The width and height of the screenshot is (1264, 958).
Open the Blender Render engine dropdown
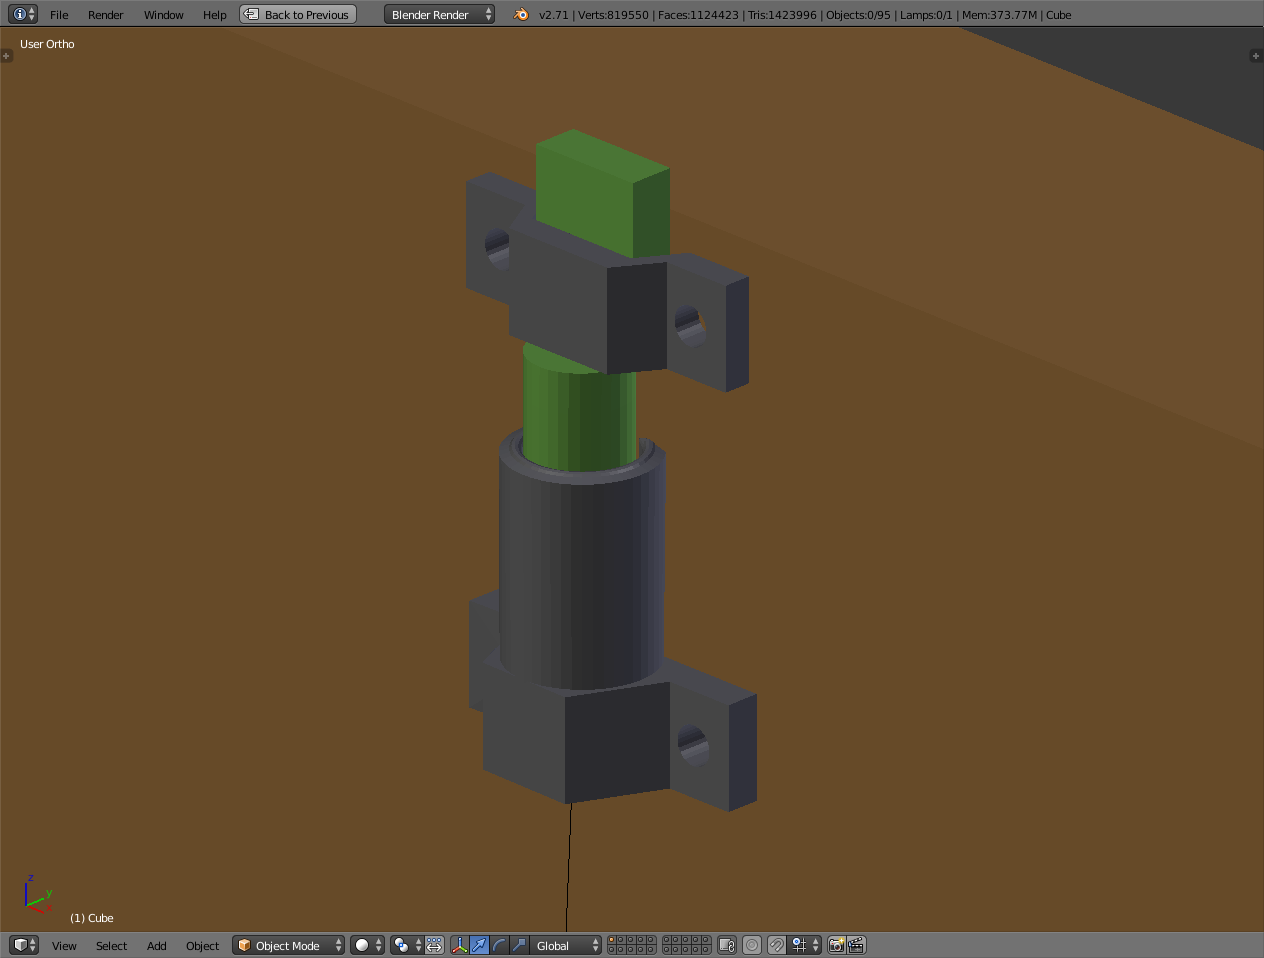(x=439, y=14)
